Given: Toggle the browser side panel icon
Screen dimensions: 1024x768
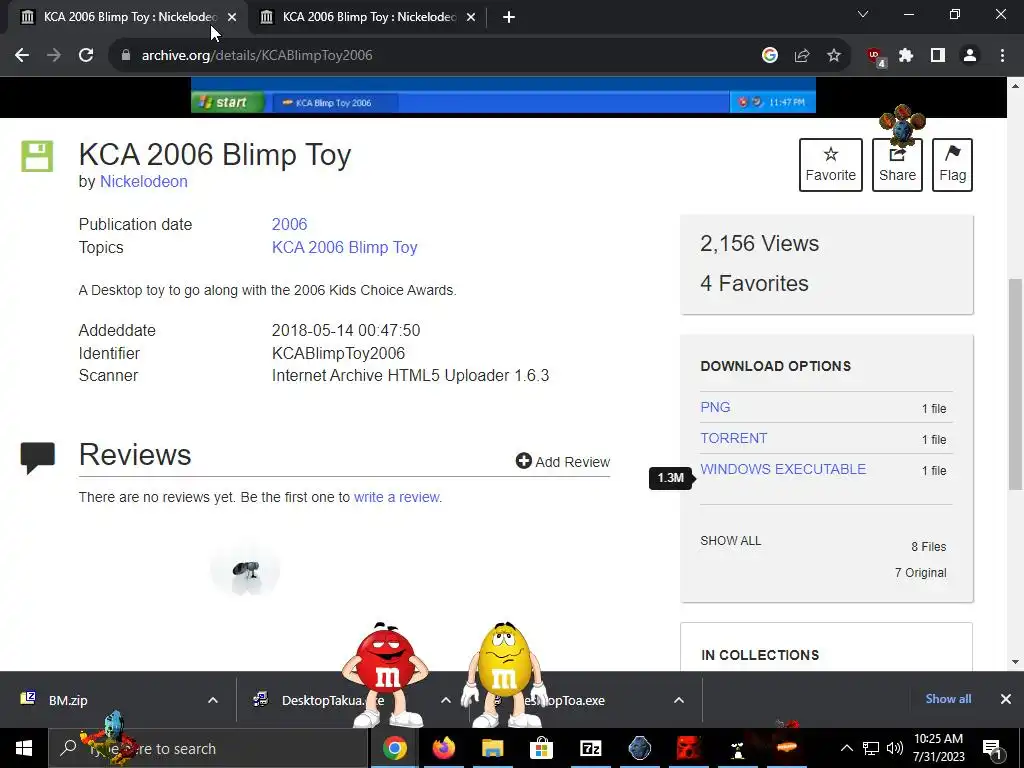Looking at the screenshot, I should (x=938, y=56).
